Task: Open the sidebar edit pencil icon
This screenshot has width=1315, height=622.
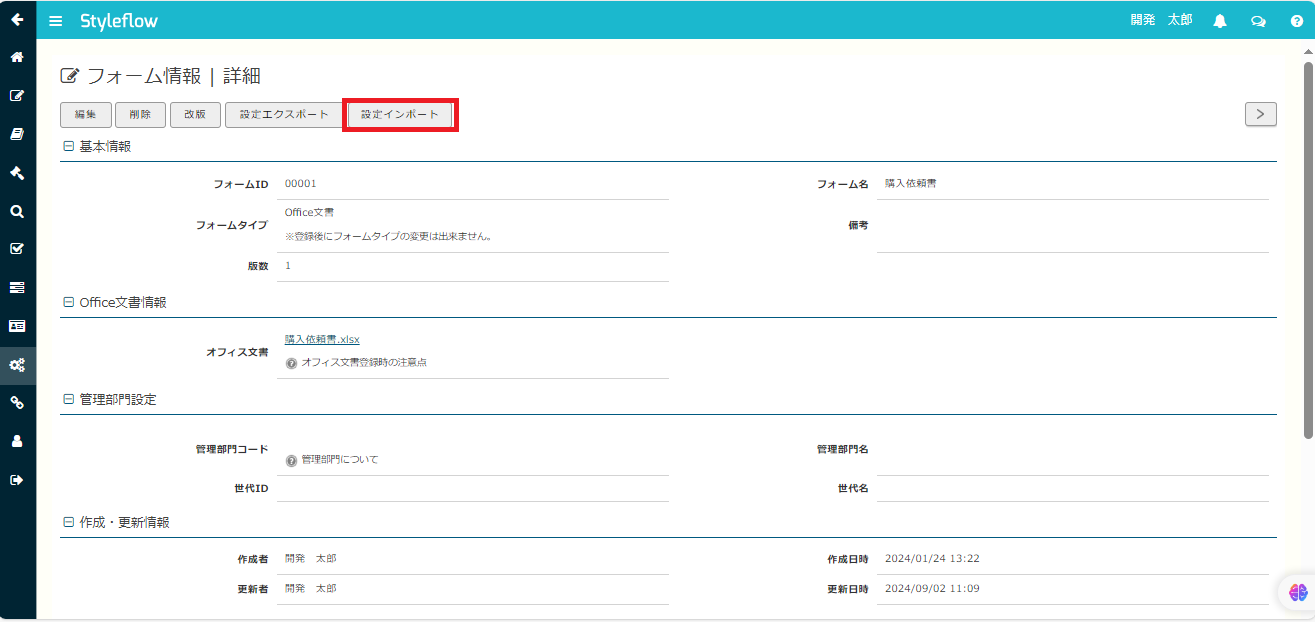Action: pos(17,96)
